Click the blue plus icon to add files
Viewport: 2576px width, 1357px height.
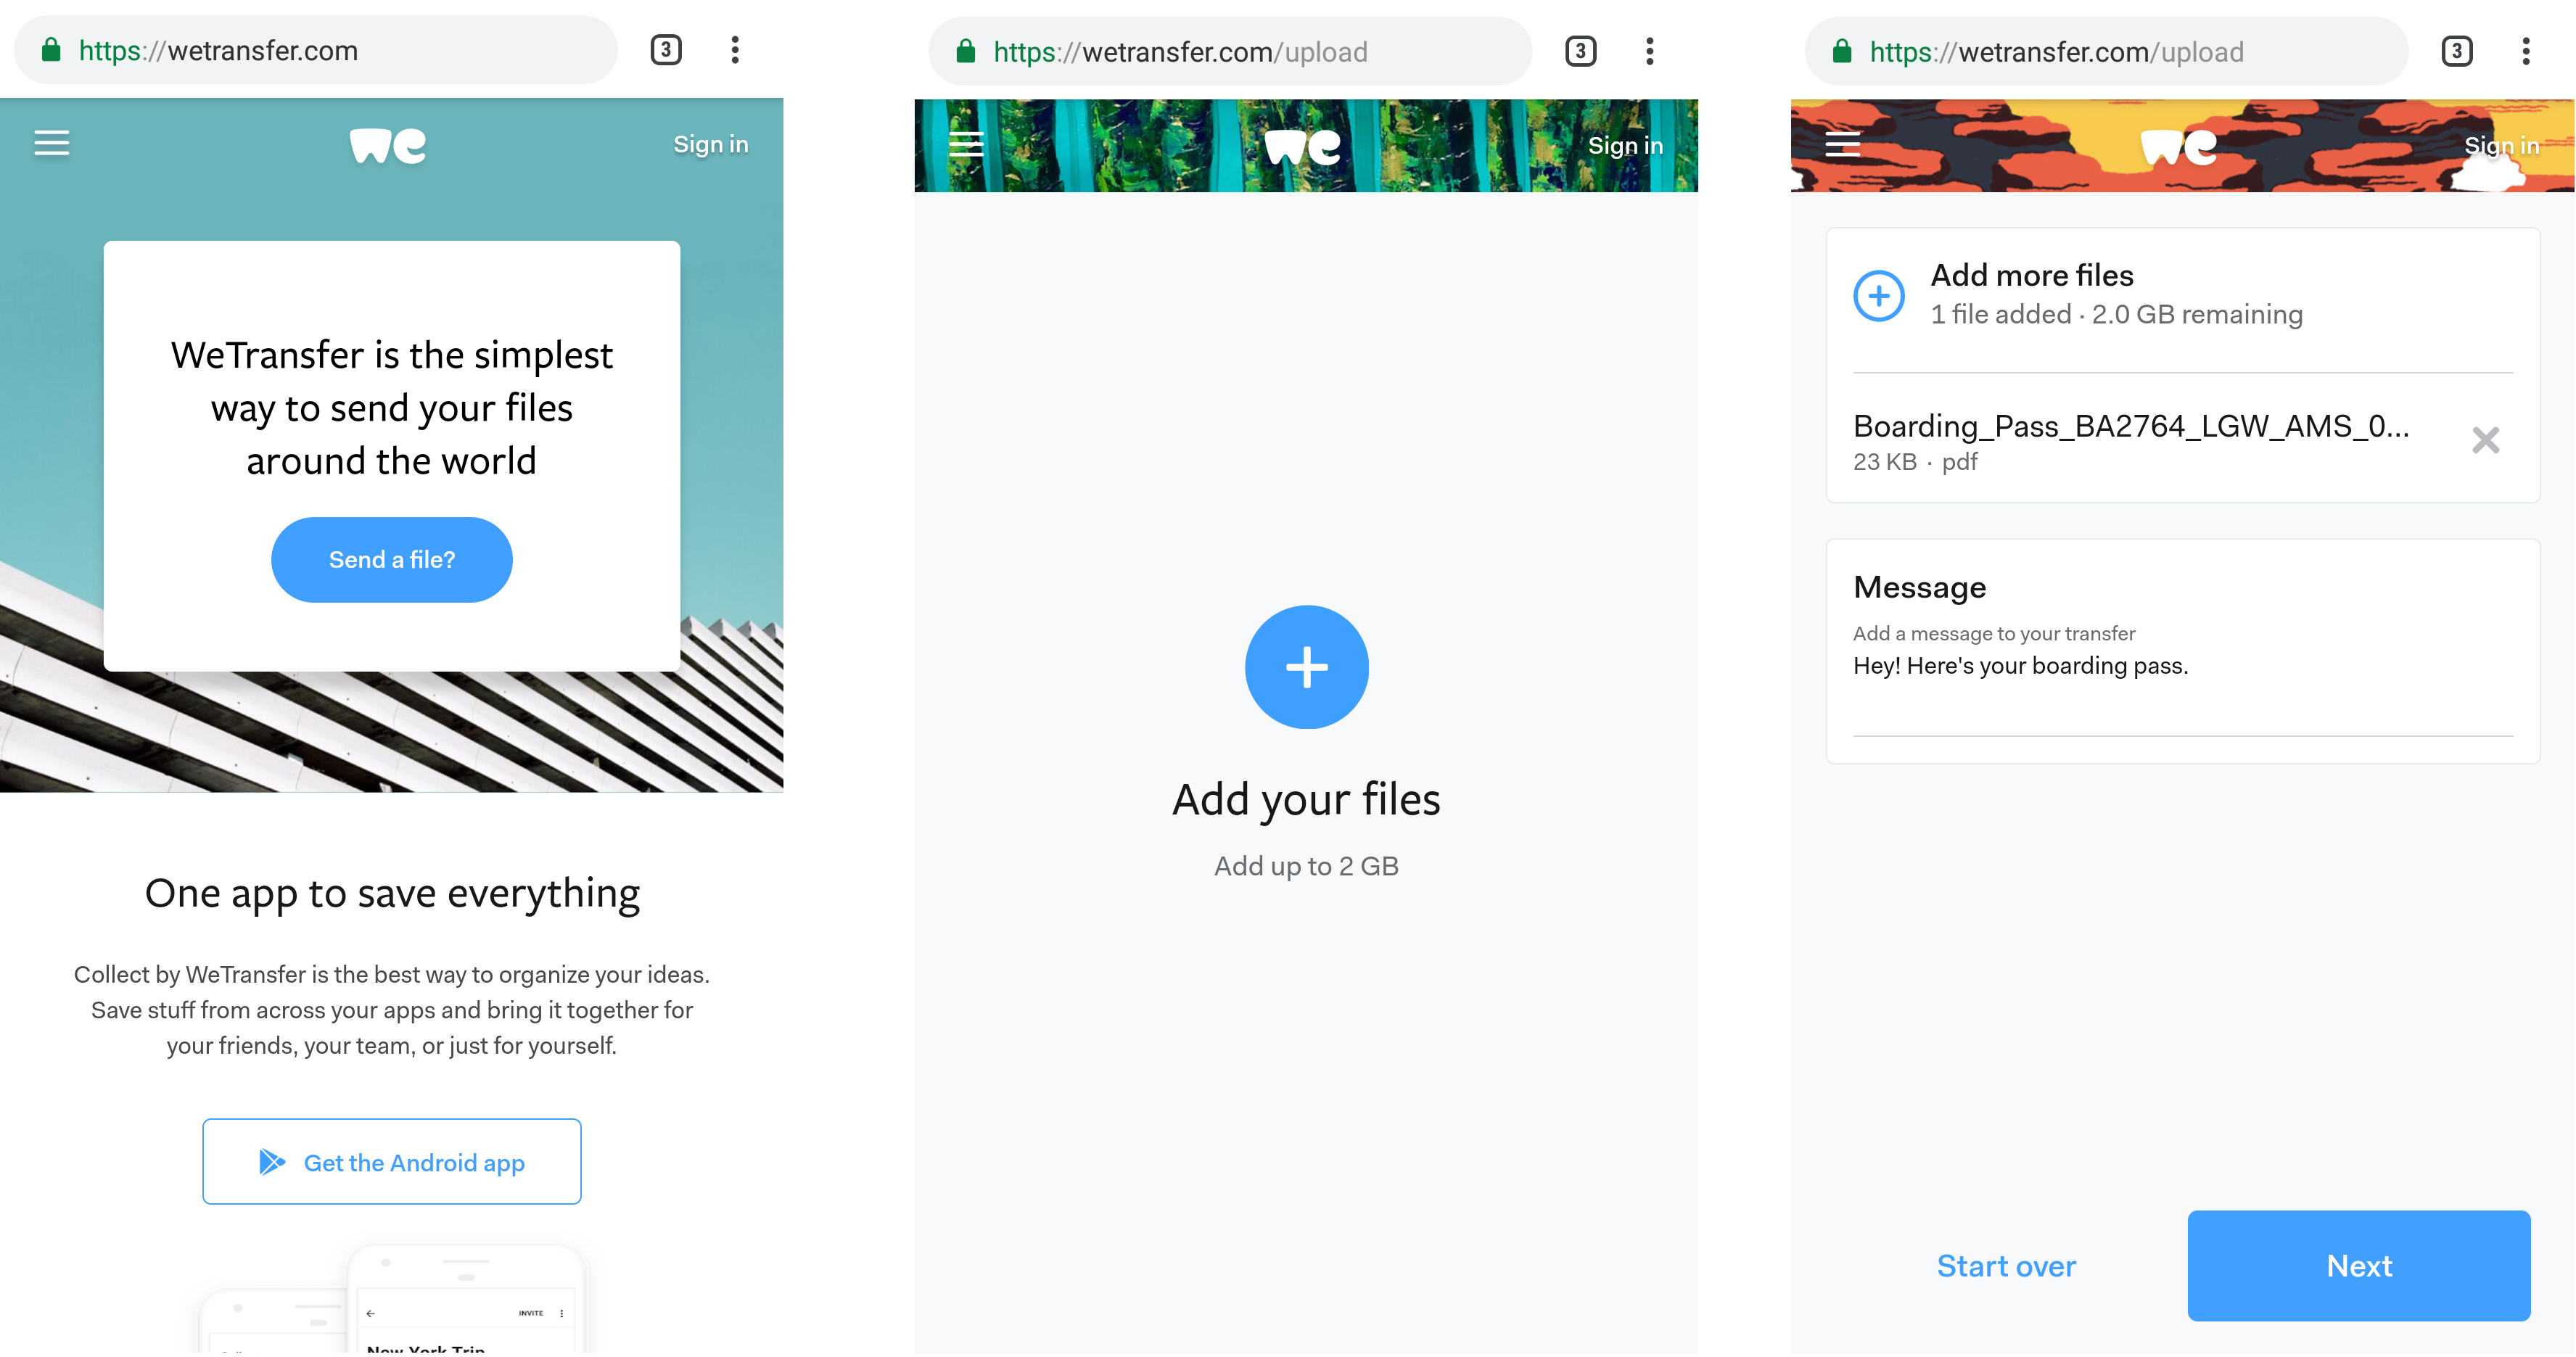(x=1305, y=666)
